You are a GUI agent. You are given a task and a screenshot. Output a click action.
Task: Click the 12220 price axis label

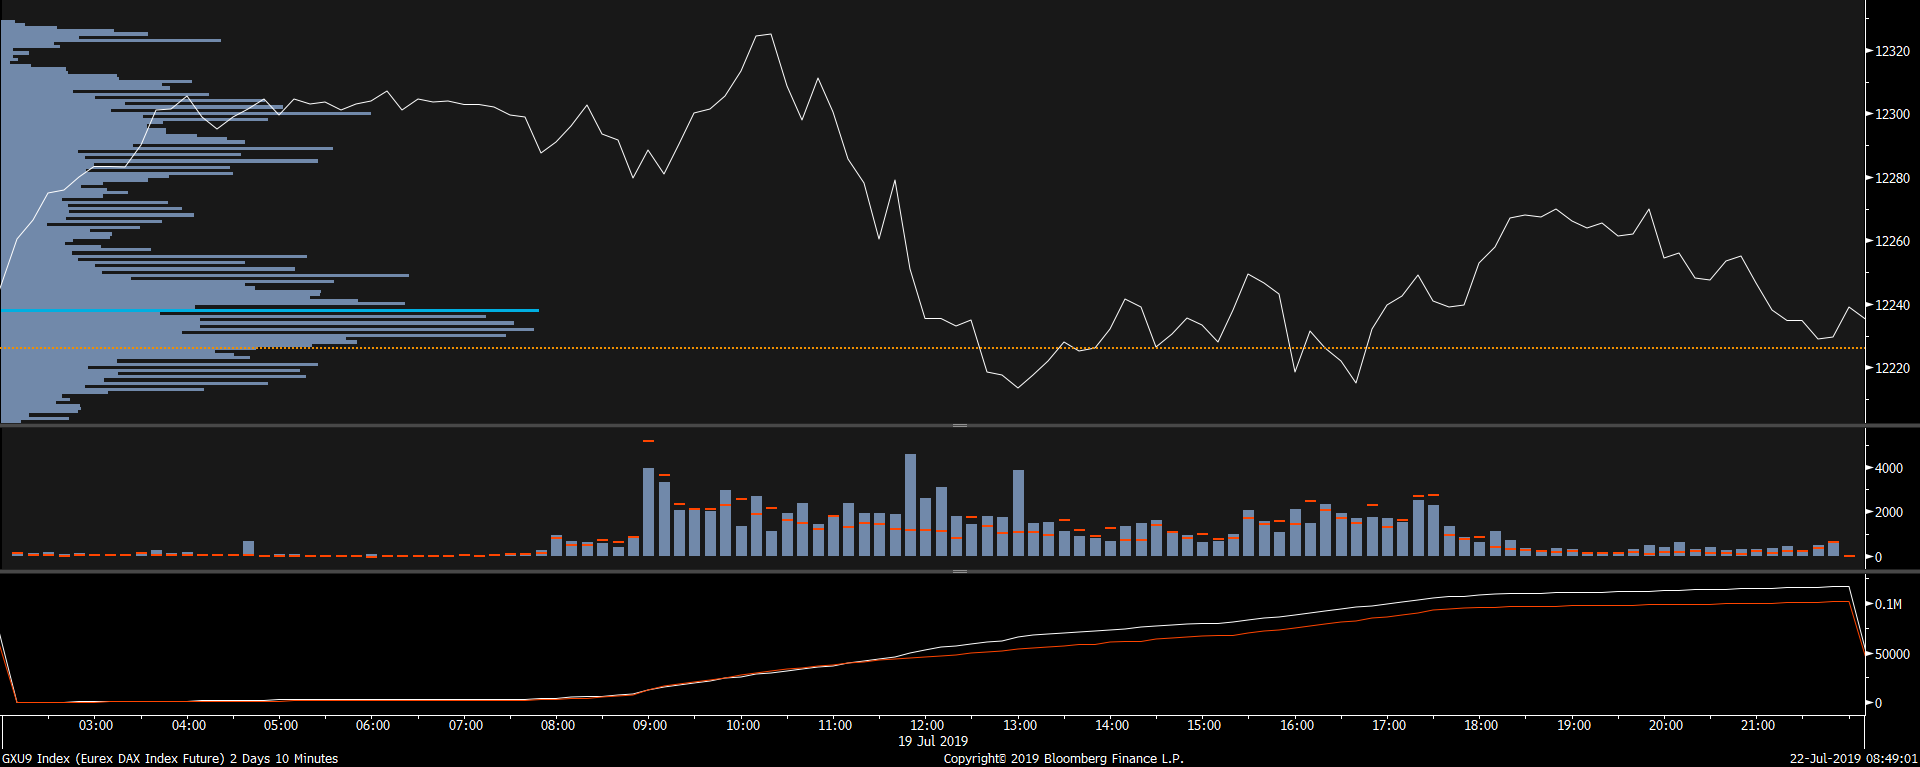tap(1891, 368)
